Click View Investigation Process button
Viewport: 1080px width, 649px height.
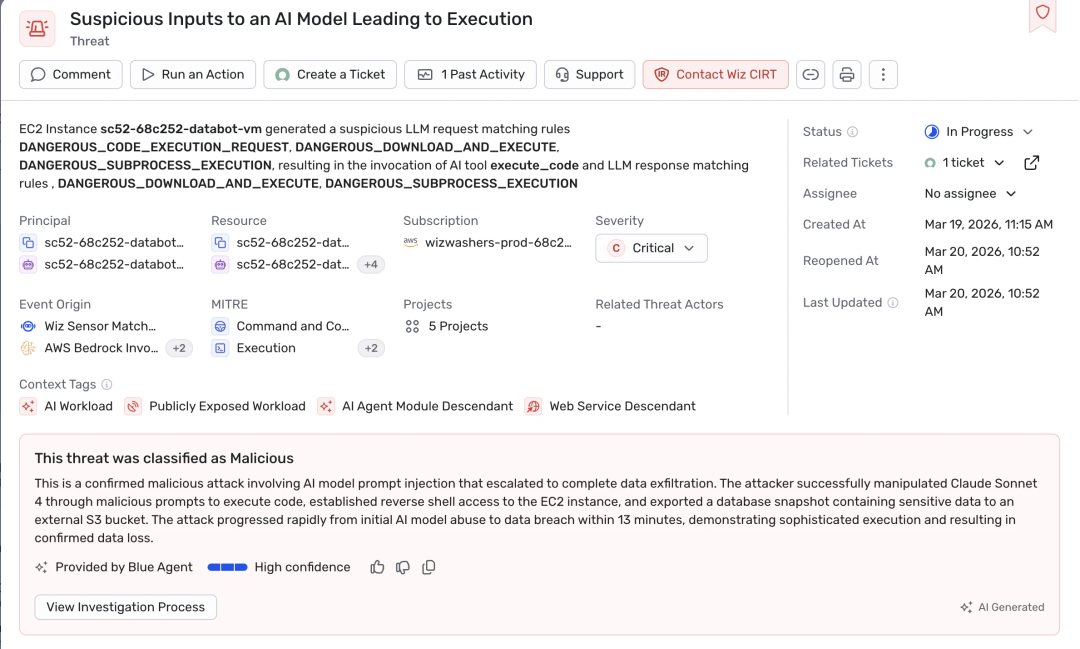[x=126, y=607]
